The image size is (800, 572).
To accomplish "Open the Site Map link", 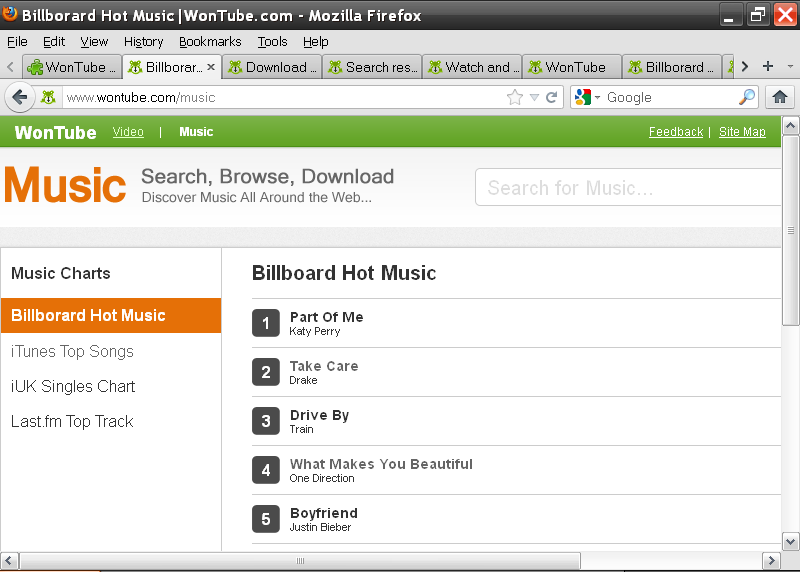I will point(742,132).
